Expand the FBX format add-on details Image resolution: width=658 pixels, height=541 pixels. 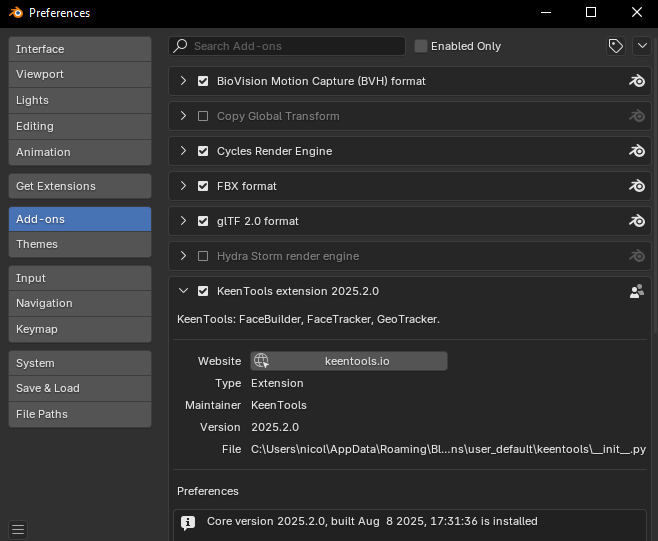[183, 186]
